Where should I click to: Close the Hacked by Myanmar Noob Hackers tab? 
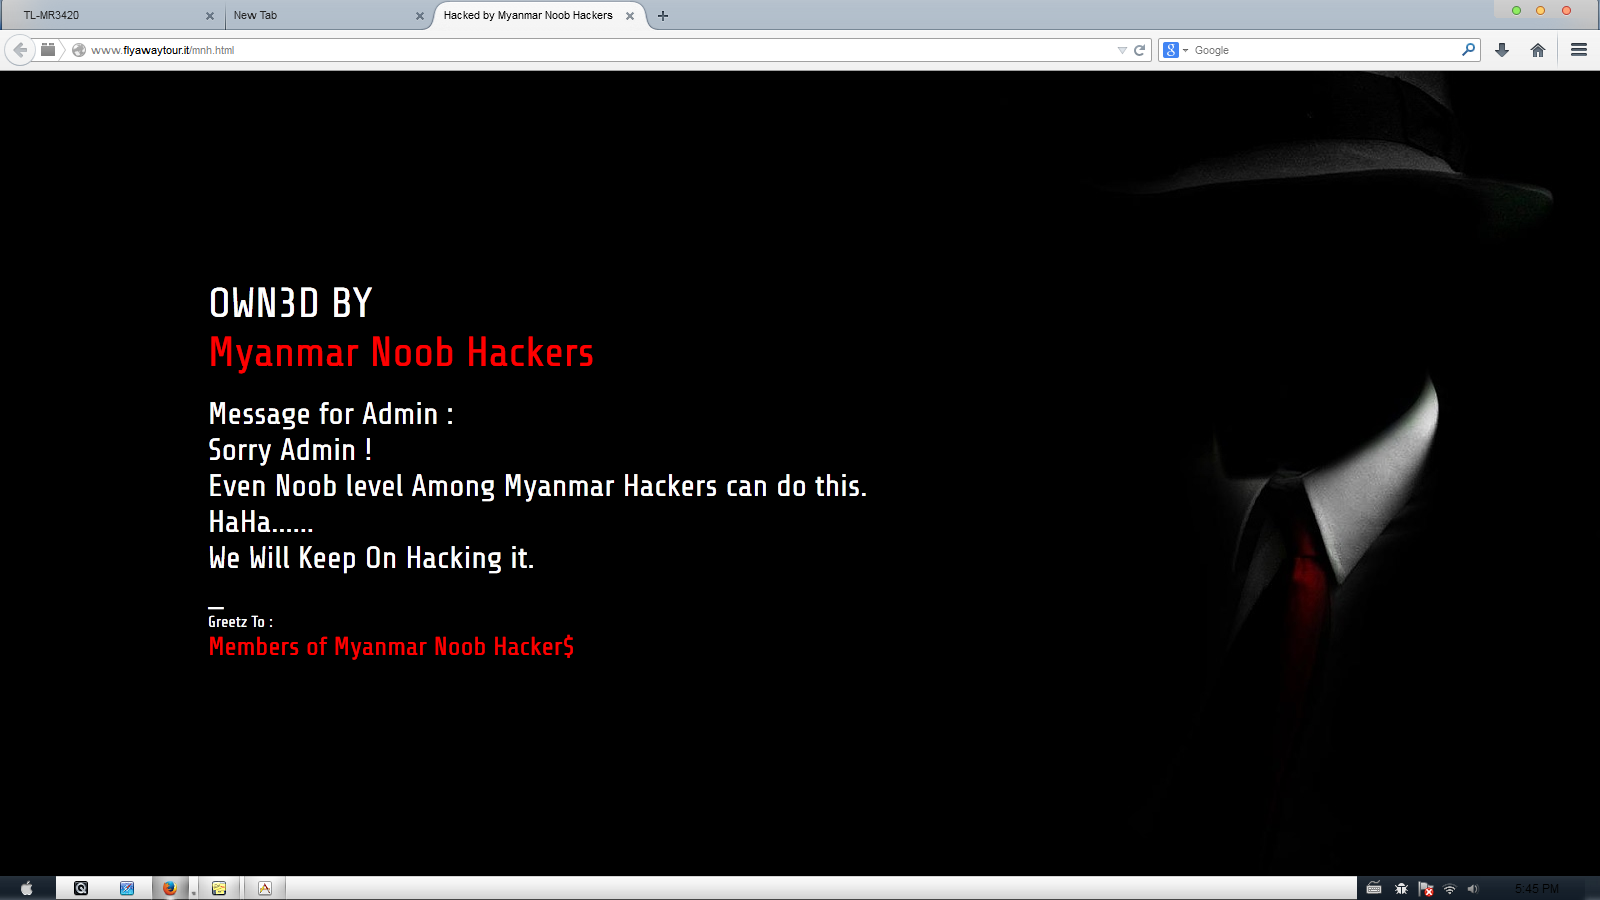pyautogui.click(x=630, y=16)
